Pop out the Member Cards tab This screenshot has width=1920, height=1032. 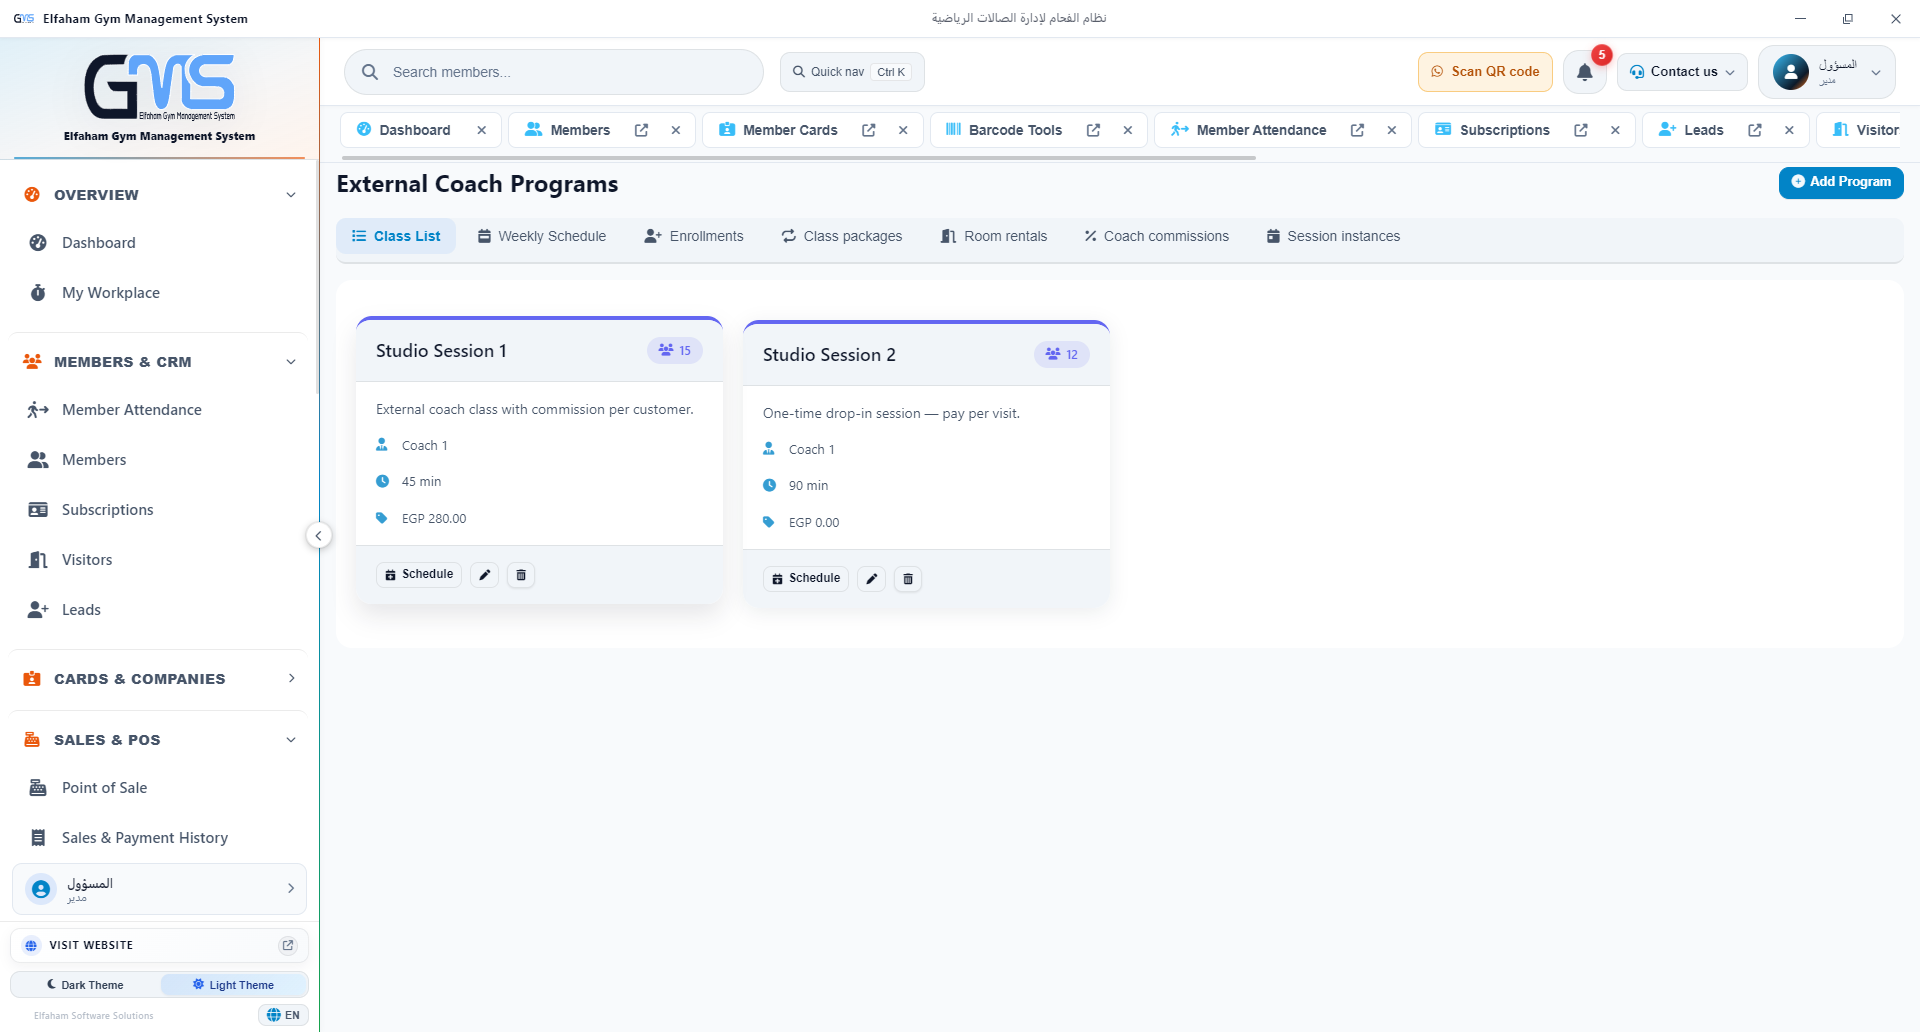(x=869, y=130)
